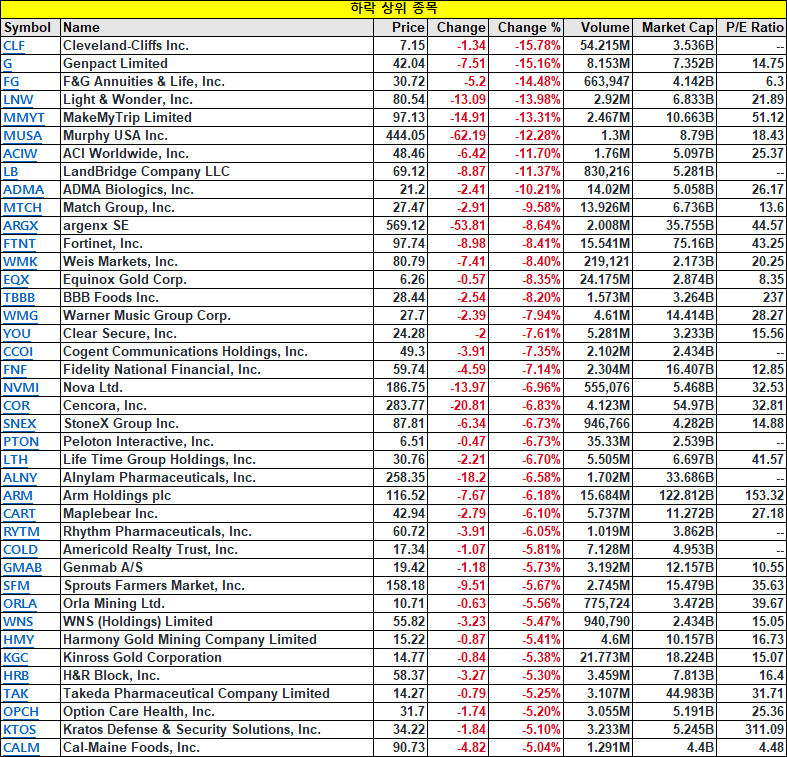Select the Nova Ltd. name cell

pyautogui.click(x=217, y=388)
